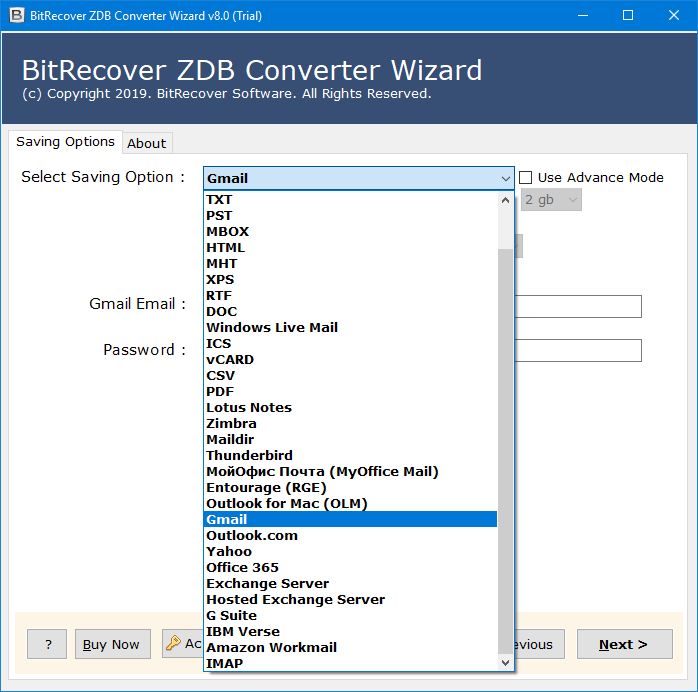Select Exchange Server entry
This screenshot has width=698, height=692.
coord(350,583)
